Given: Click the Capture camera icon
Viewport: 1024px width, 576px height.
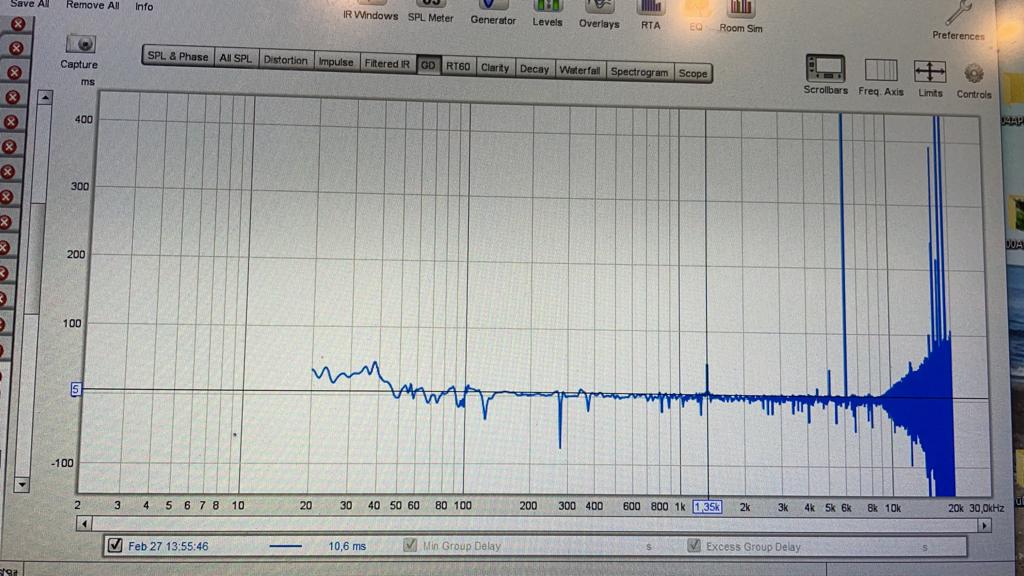Looking at the screenshot, I should click(x=79, y=44).
